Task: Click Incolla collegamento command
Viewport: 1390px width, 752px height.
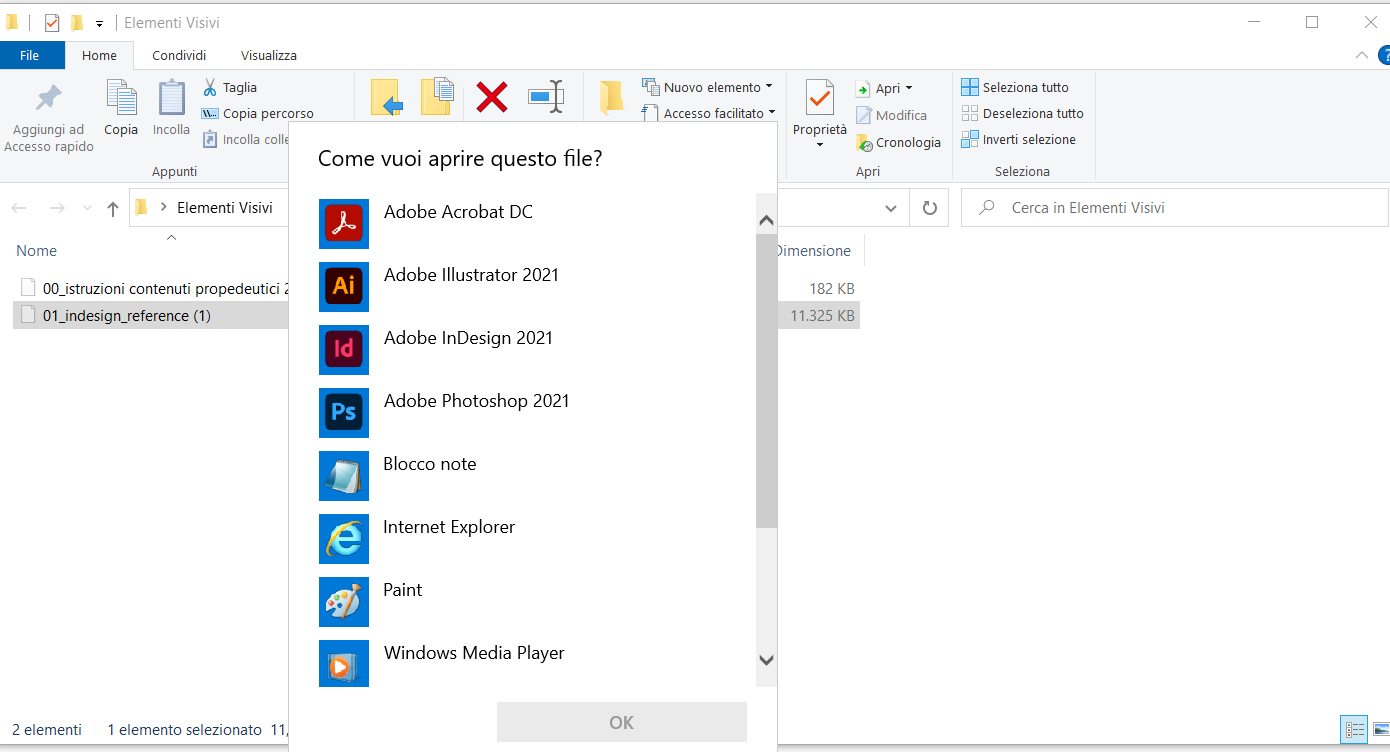Action: pyautogui.click(x=246, y=139)
